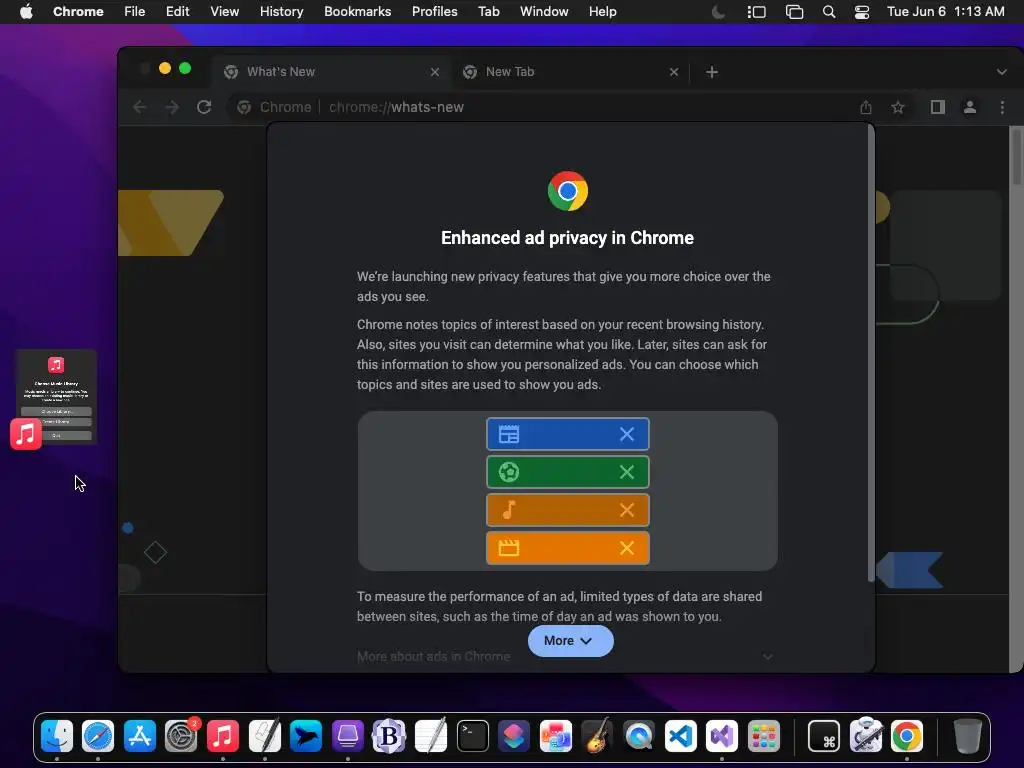The width and height of the screenshot is (1024, 768).
Task: Remove the green soccer topic chip
Action: (x=626, y=472)
